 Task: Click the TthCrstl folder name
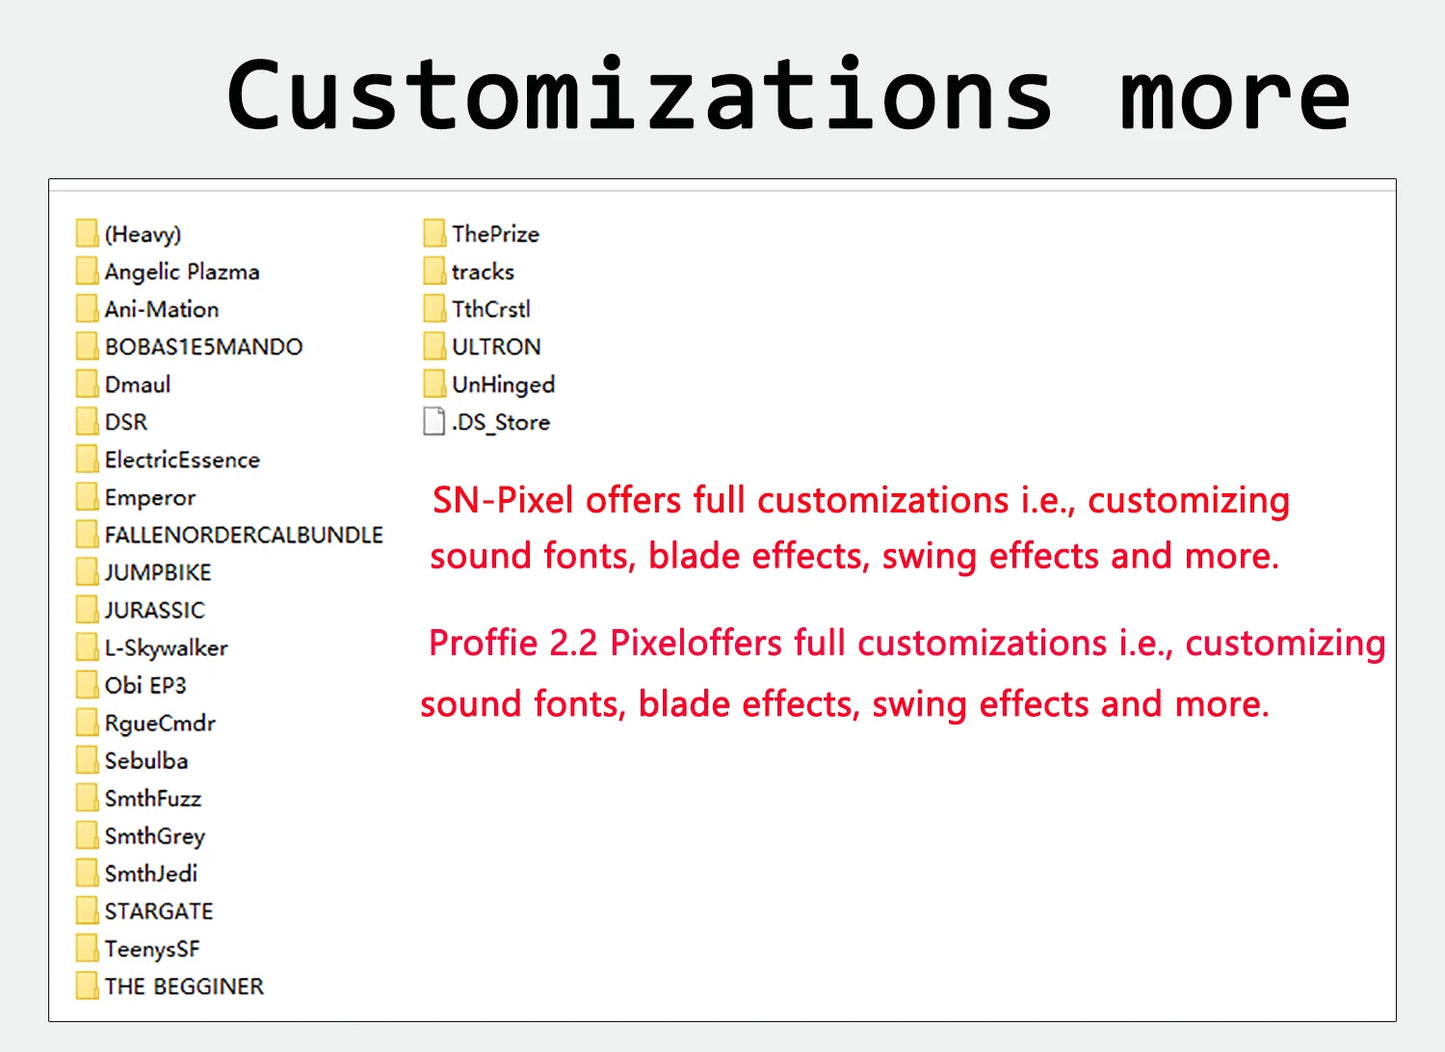click(x=491, y=309)
